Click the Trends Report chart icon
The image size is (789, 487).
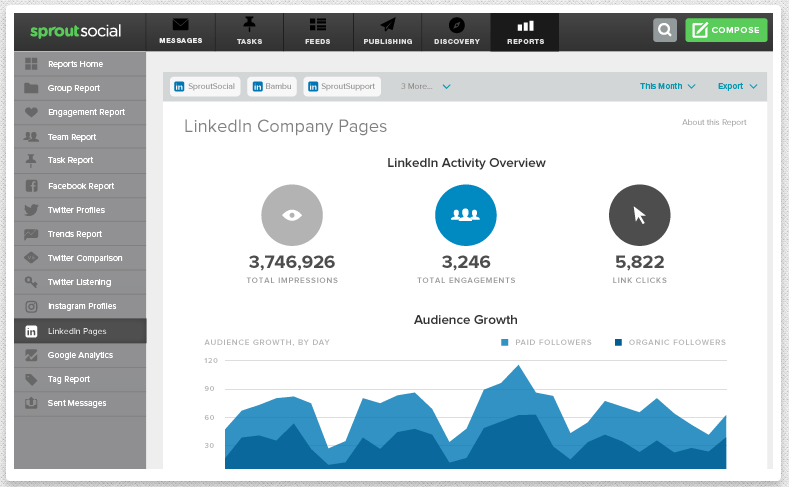[x=31, y=234]
